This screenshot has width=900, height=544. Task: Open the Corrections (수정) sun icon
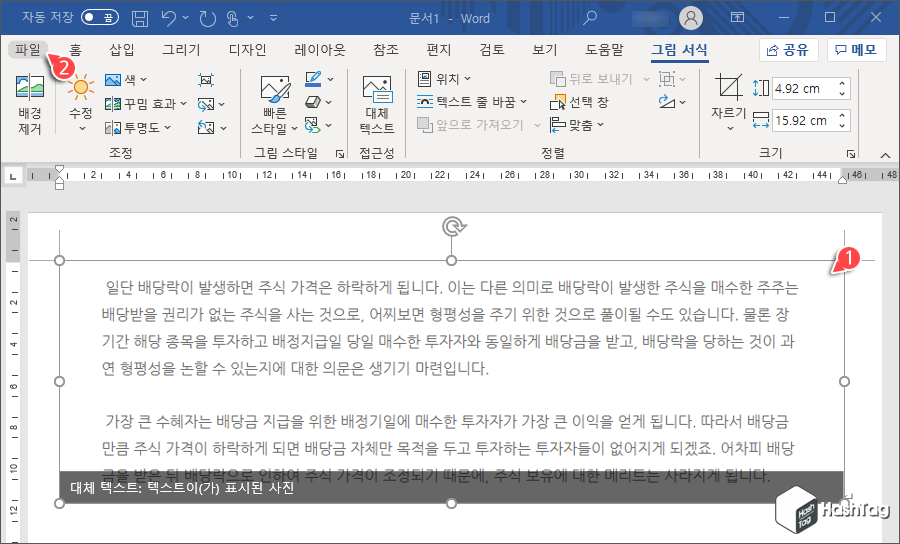(80, 87)
